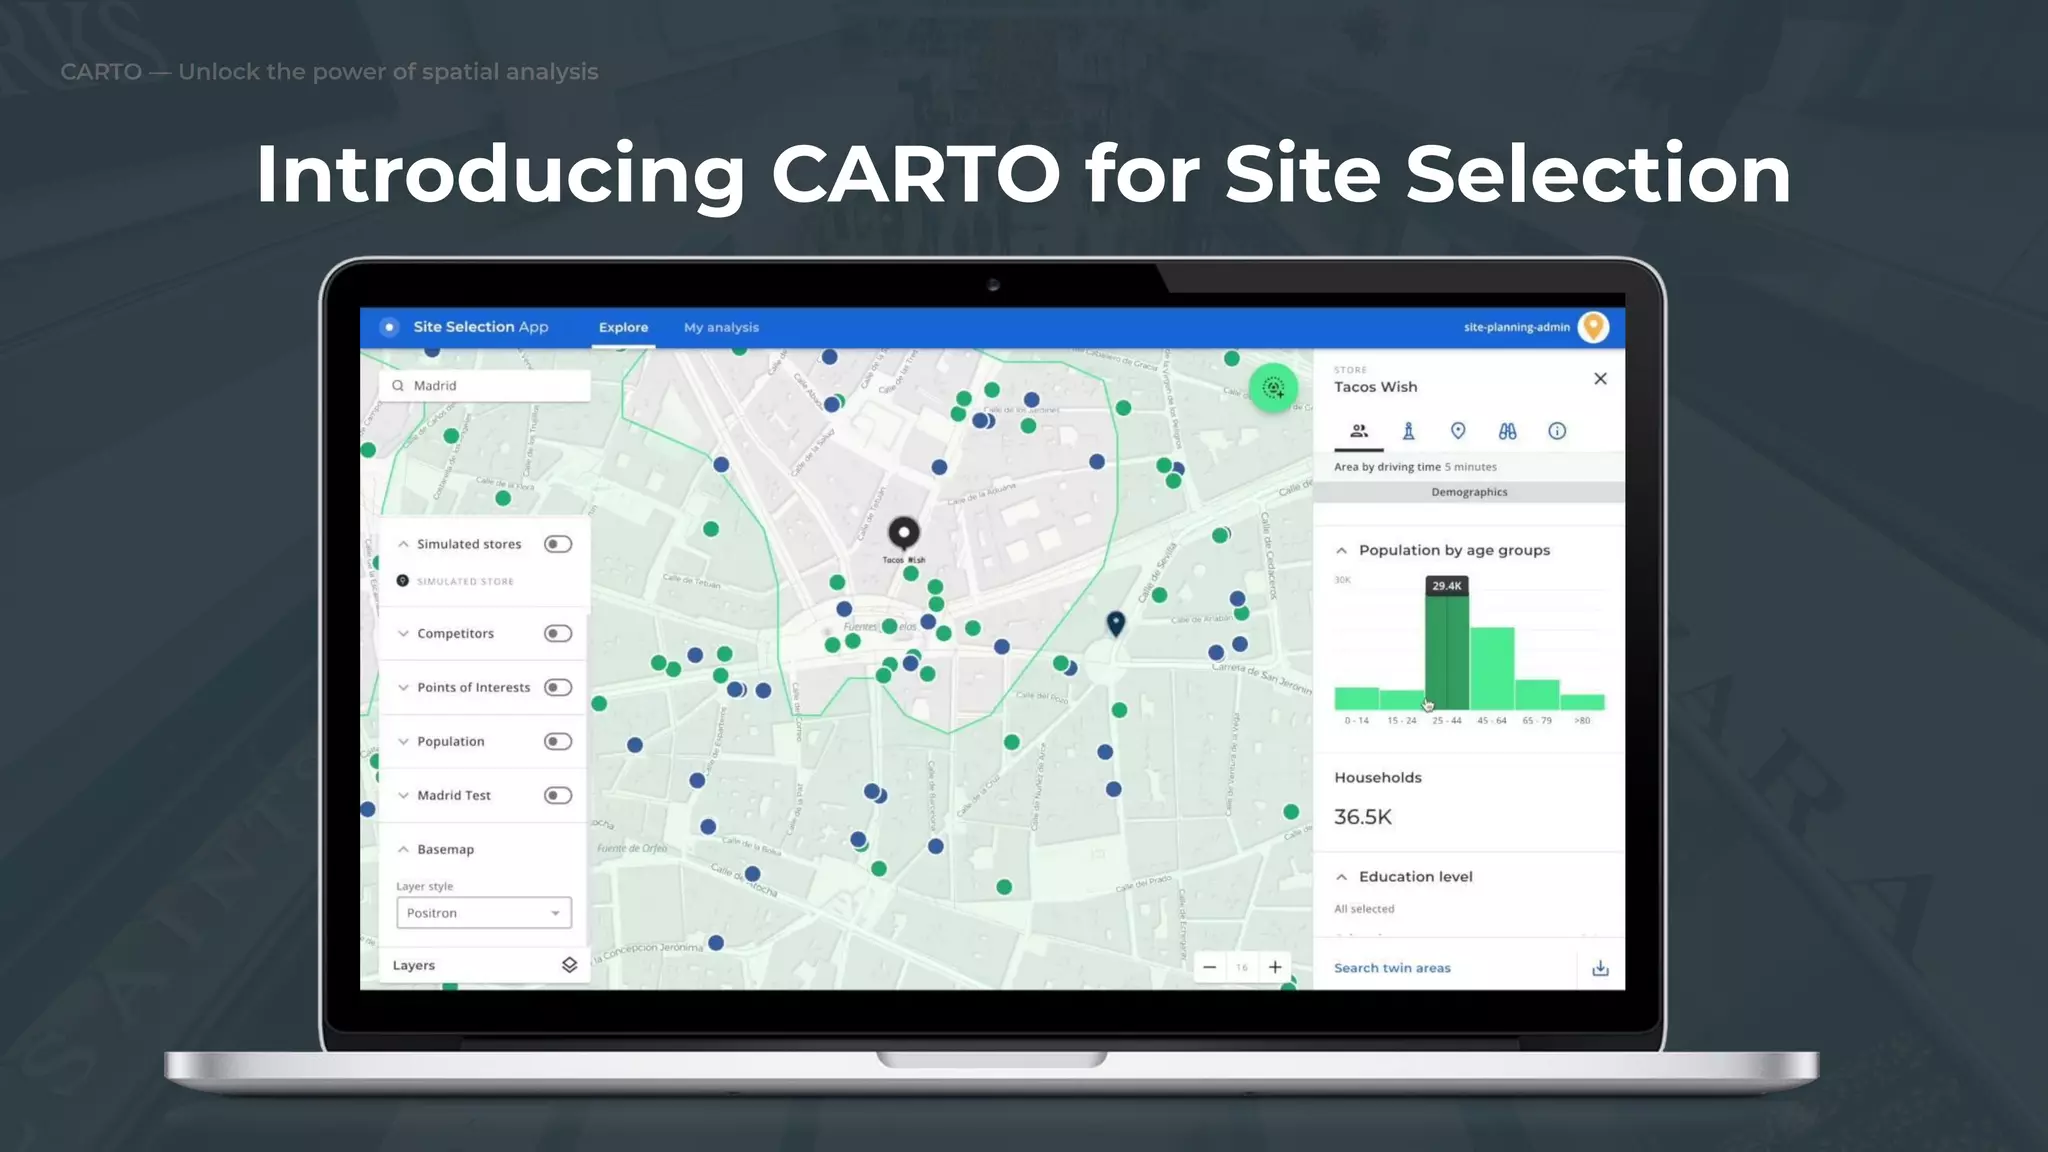Collapse the Simulated stores section chevron
2048x1152 pixels.
coord(403,544)
